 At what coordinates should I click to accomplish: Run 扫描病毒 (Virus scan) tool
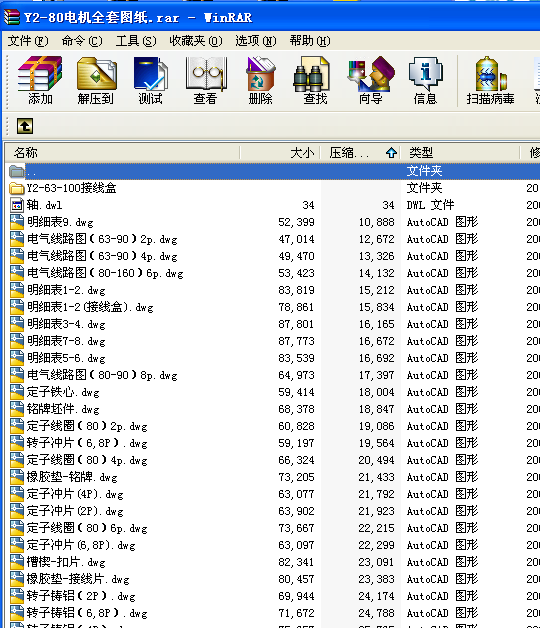pos(490,81)
